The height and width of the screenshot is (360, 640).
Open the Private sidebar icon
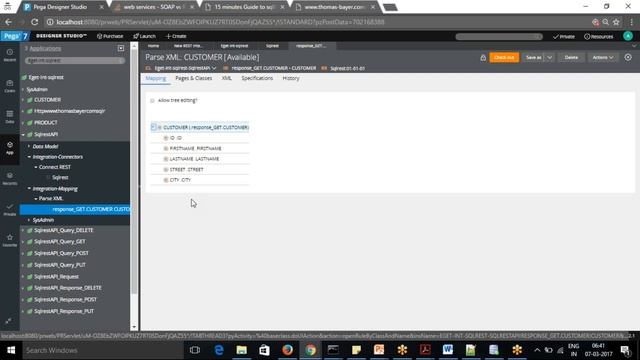9,209
